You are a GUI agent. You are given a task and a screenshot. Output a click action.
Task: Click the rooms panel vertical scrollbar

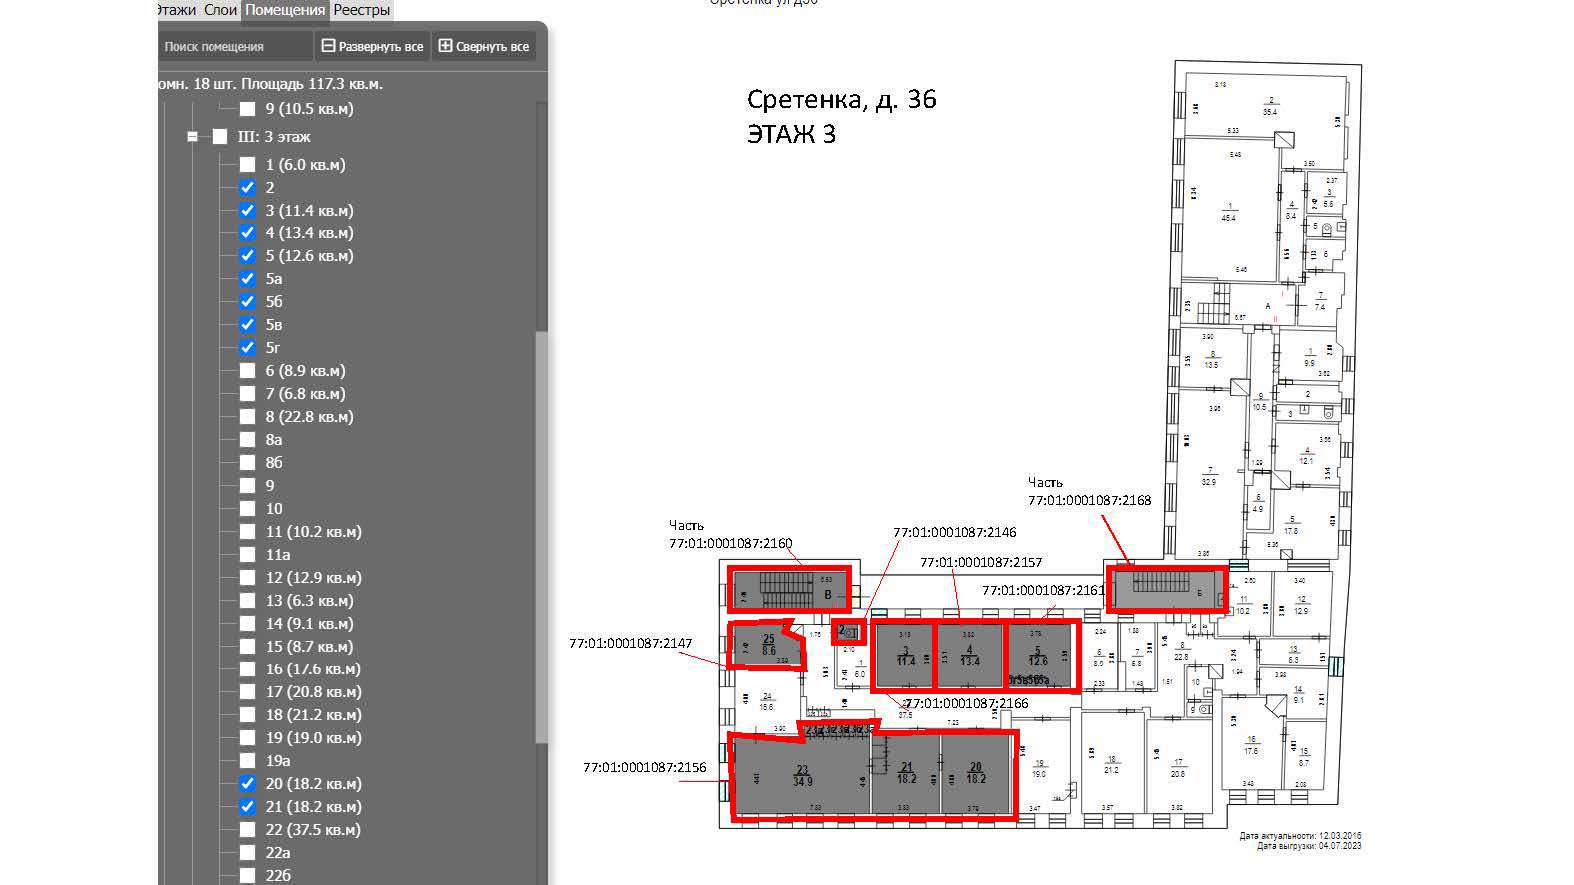(x=541, y=537)
